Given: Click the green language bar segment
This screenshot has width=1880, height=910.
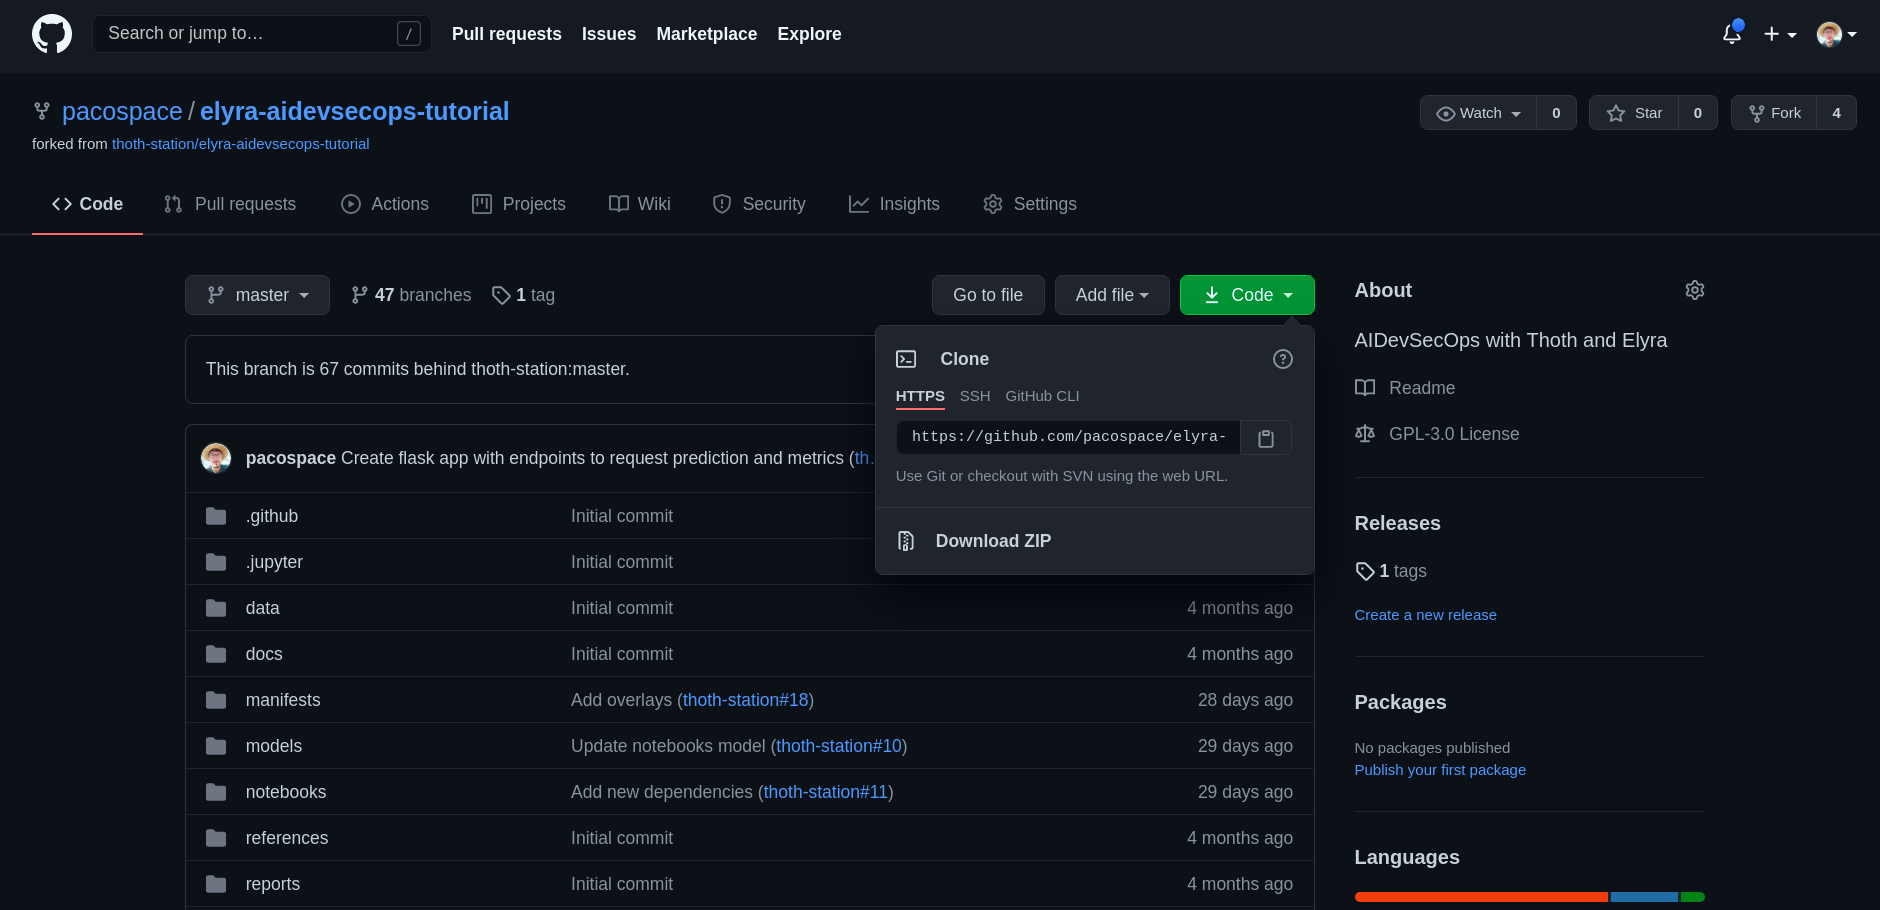Looking at the screenshot, I should point(1692,897).
